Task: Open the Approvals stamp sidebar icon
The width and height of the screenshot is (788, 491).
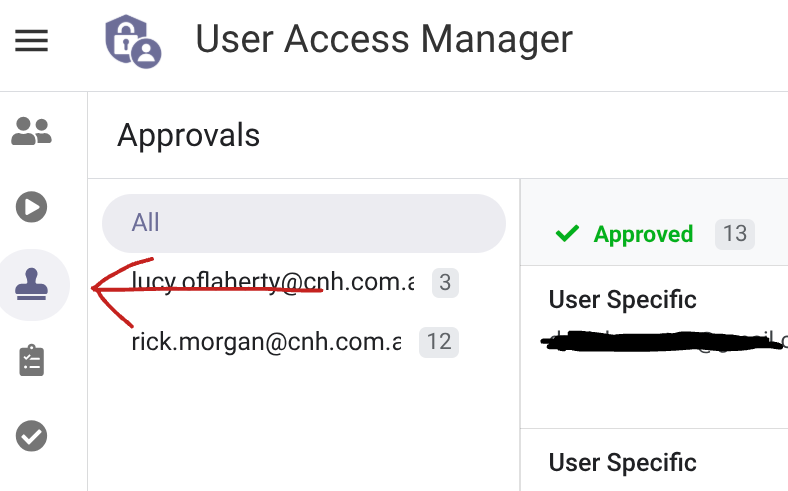Action: [x=33, y=285]
